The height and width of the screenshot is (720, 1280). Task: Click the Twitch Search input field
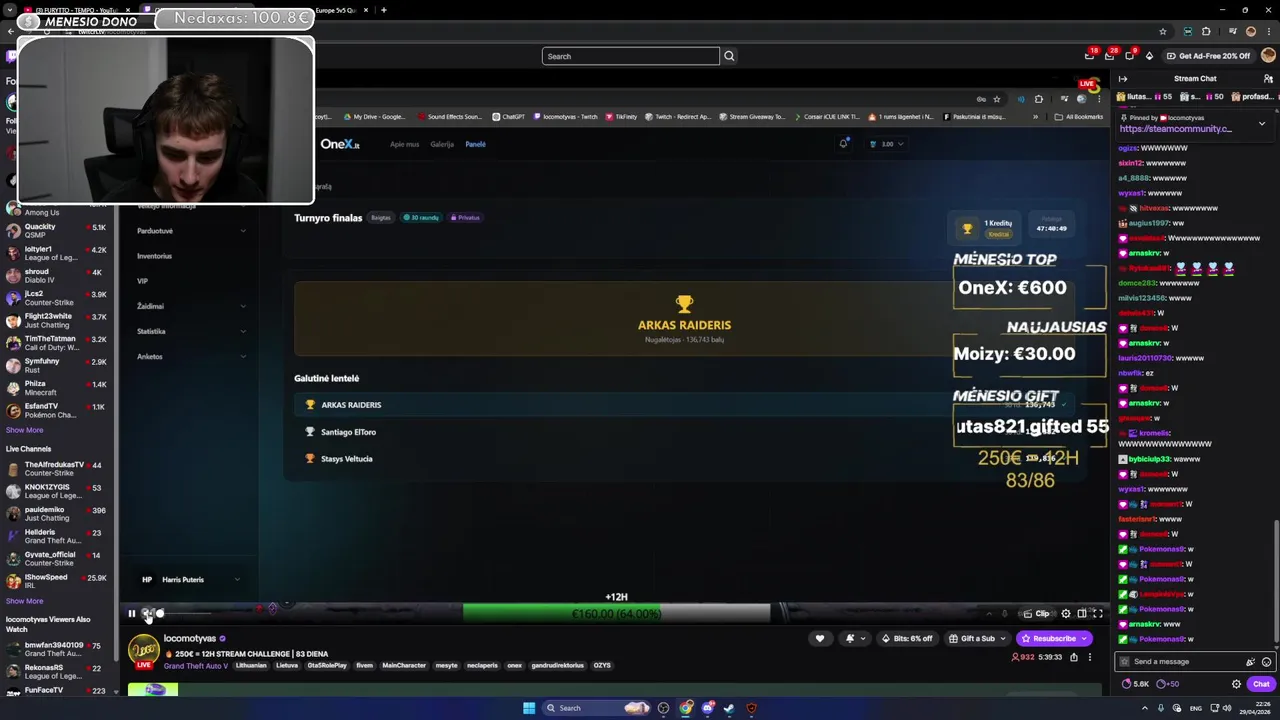pos(630,56)
